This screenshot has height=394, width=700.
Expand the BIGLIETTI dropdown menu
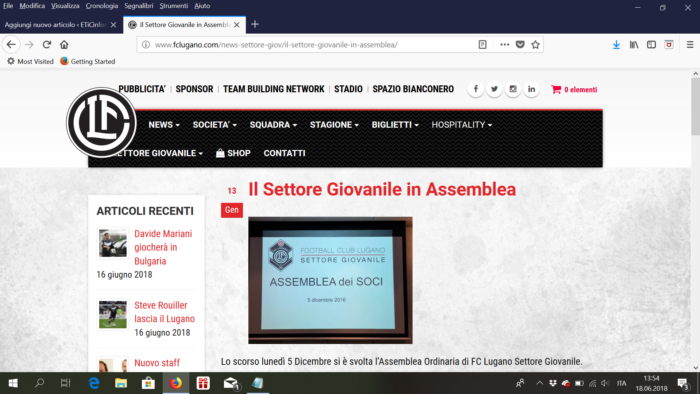[395, 125]
